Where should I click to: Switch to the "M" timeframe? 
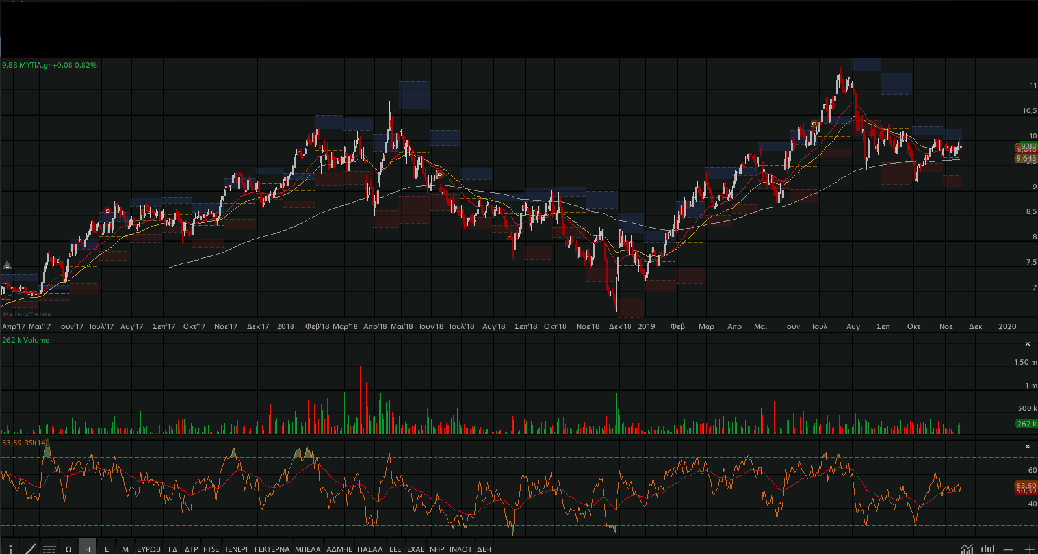(124, 548)
